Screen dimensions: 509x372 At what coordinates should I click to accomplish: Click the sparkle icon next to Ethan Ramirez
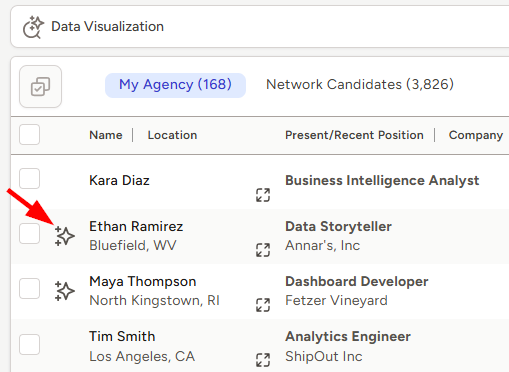click(x=64, y=236)
